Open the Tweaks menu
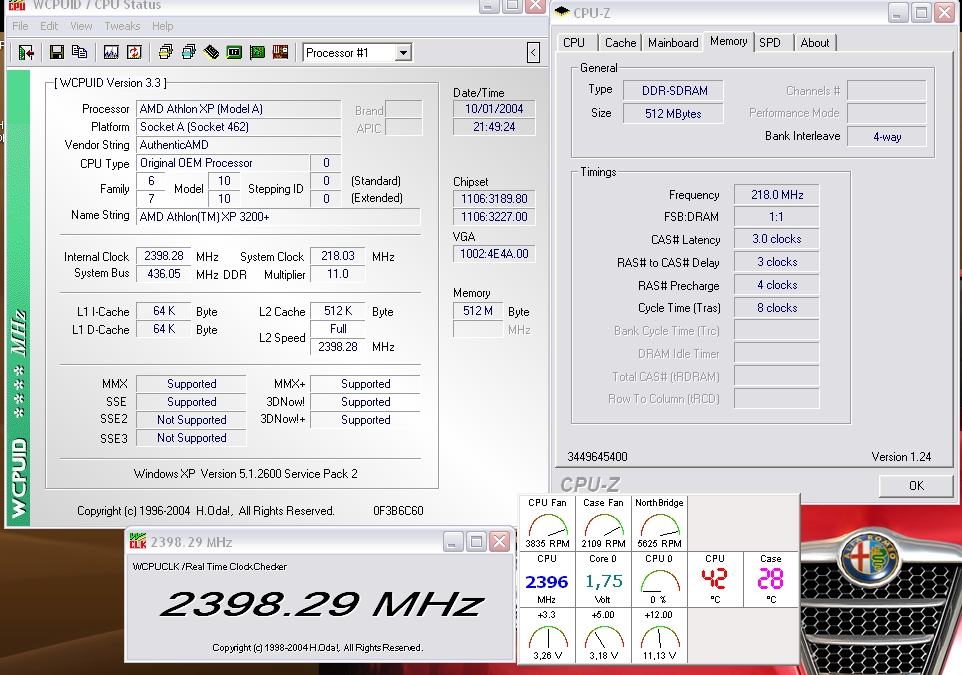The width and height of the screenshot is (962, 675). point(121,26)
